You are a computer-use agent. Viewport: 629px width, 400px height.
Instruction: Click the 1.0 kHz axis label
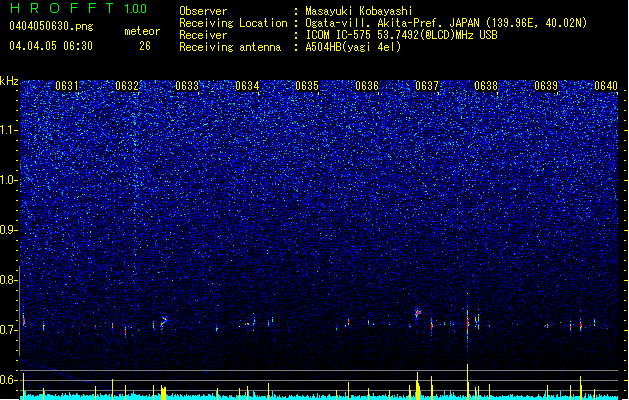(9, 180)
